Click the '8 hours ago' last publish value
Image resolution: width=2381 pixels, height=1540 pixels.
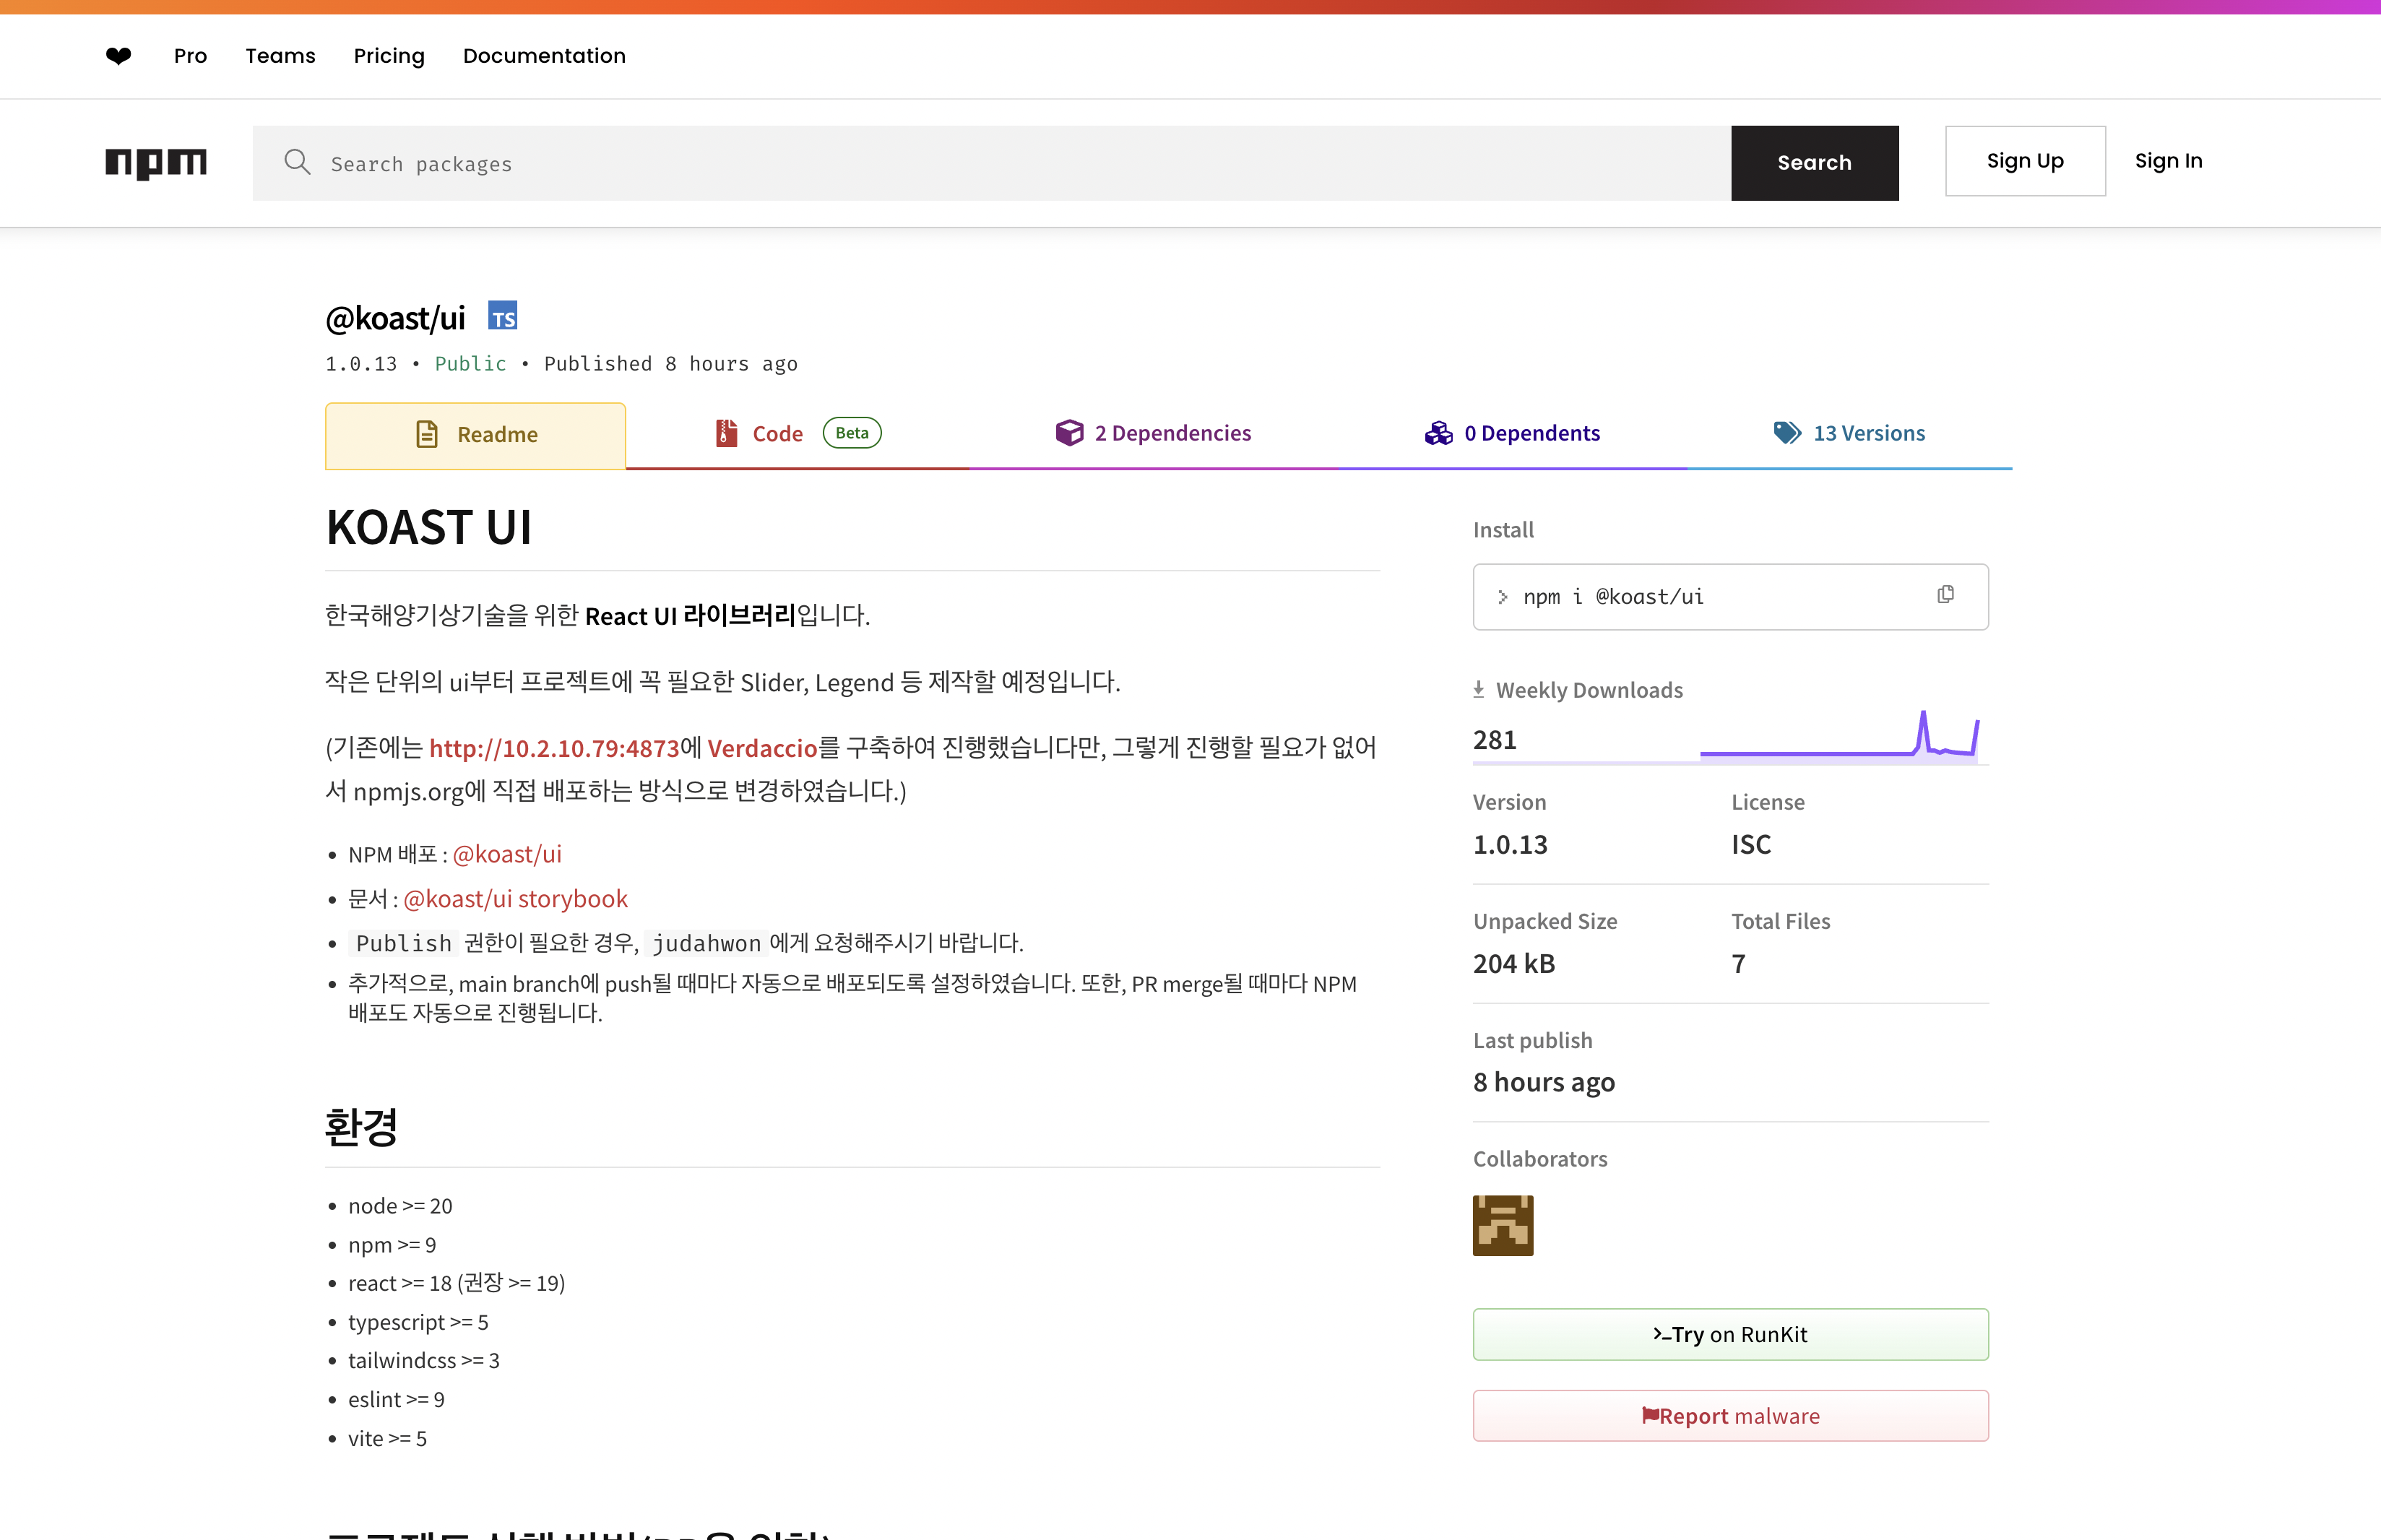click(1544, 1083)
